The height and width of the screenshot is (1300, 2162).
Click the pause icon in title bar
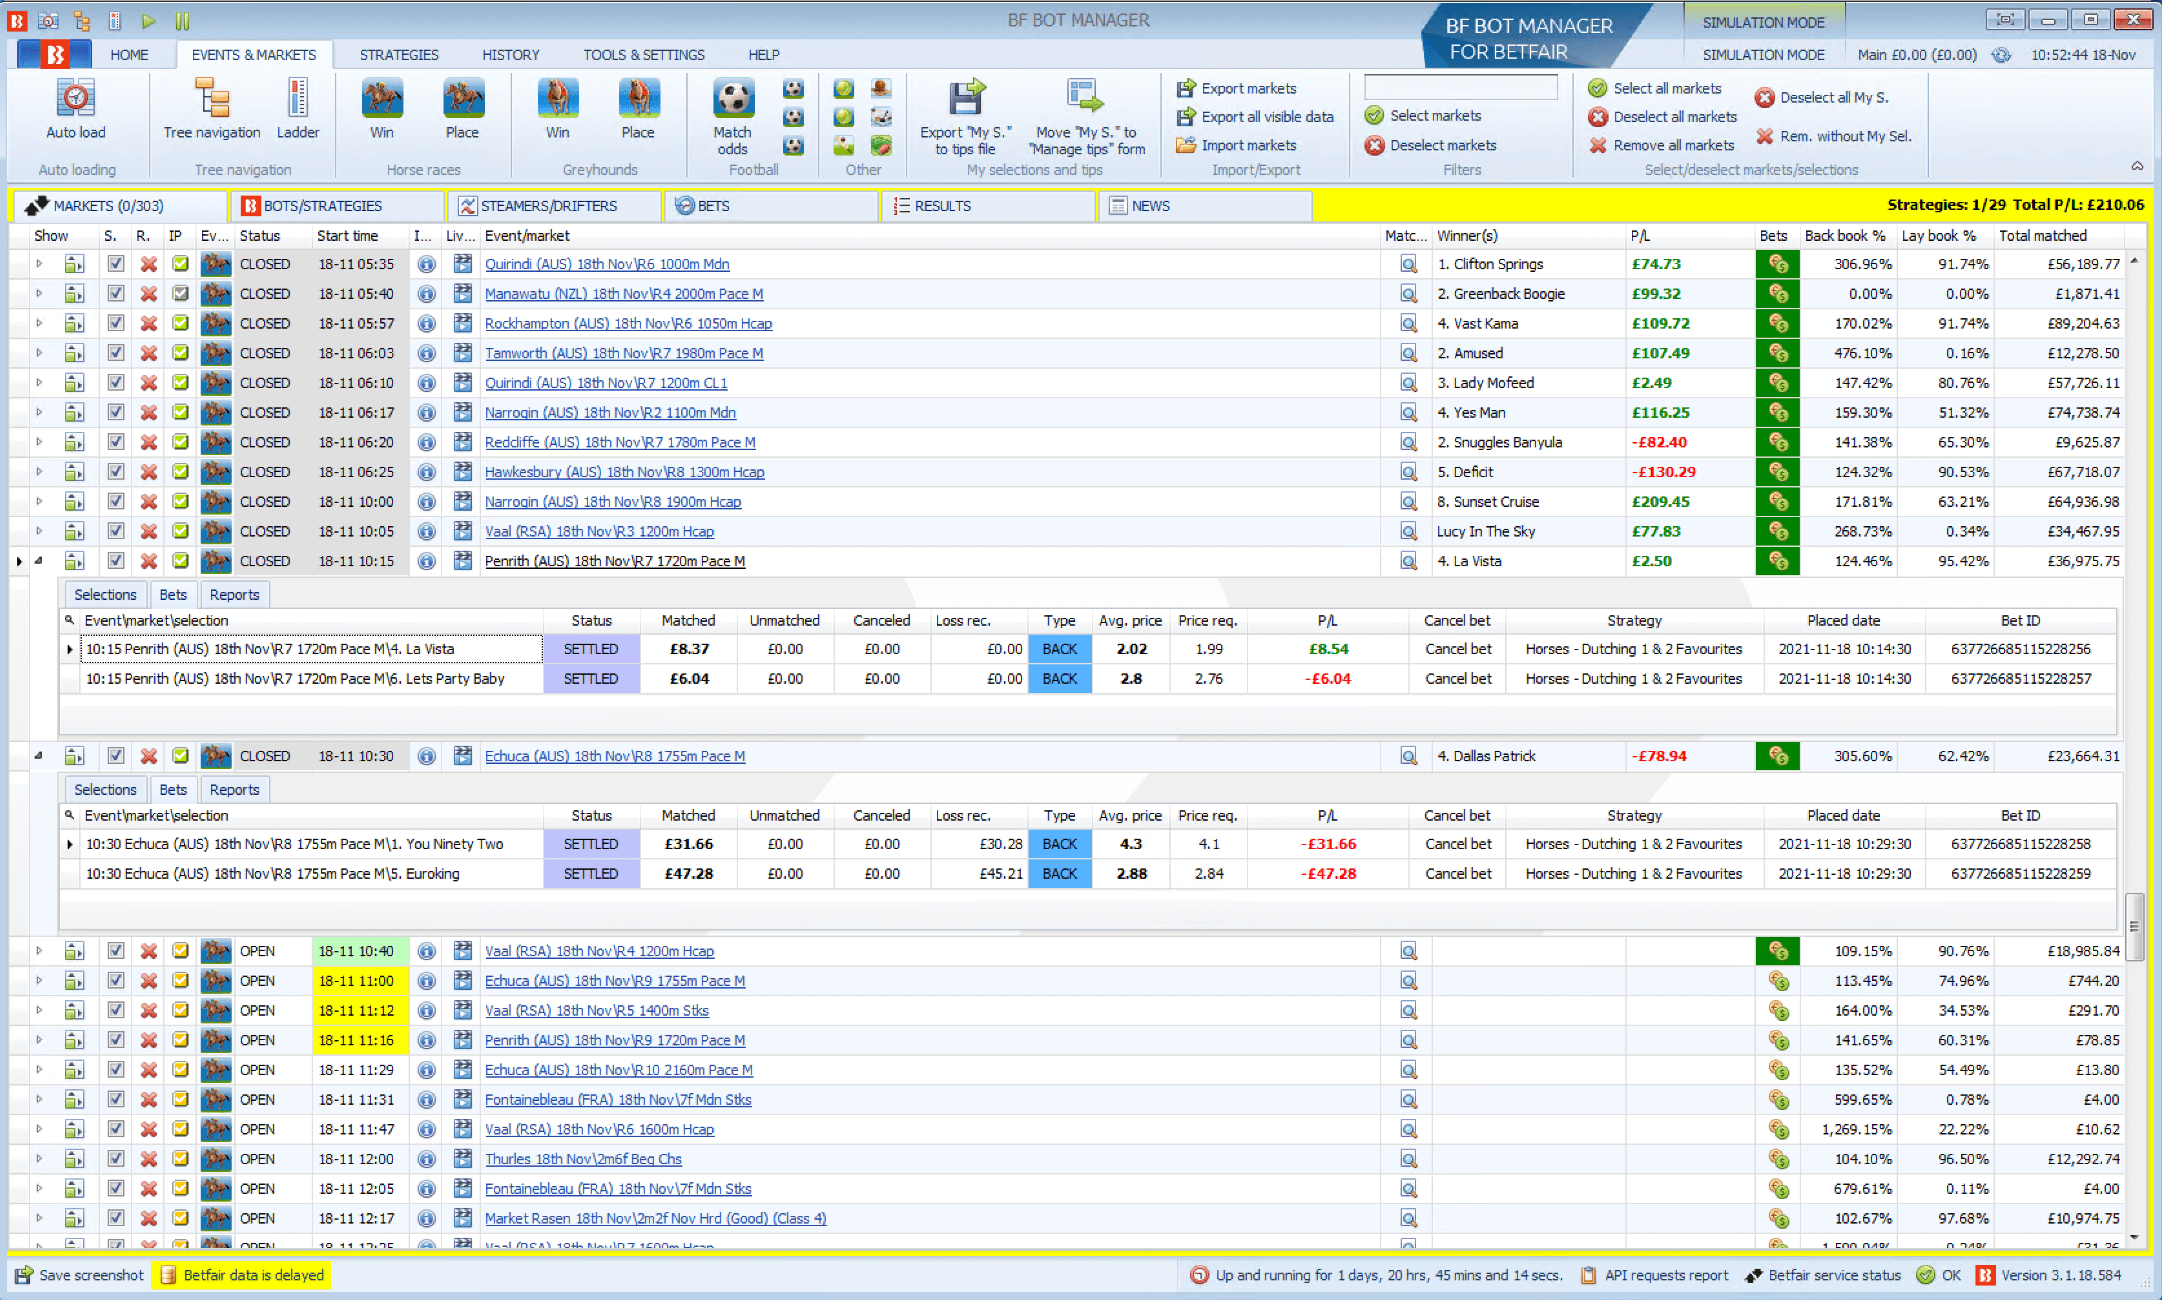coord(182,20)
